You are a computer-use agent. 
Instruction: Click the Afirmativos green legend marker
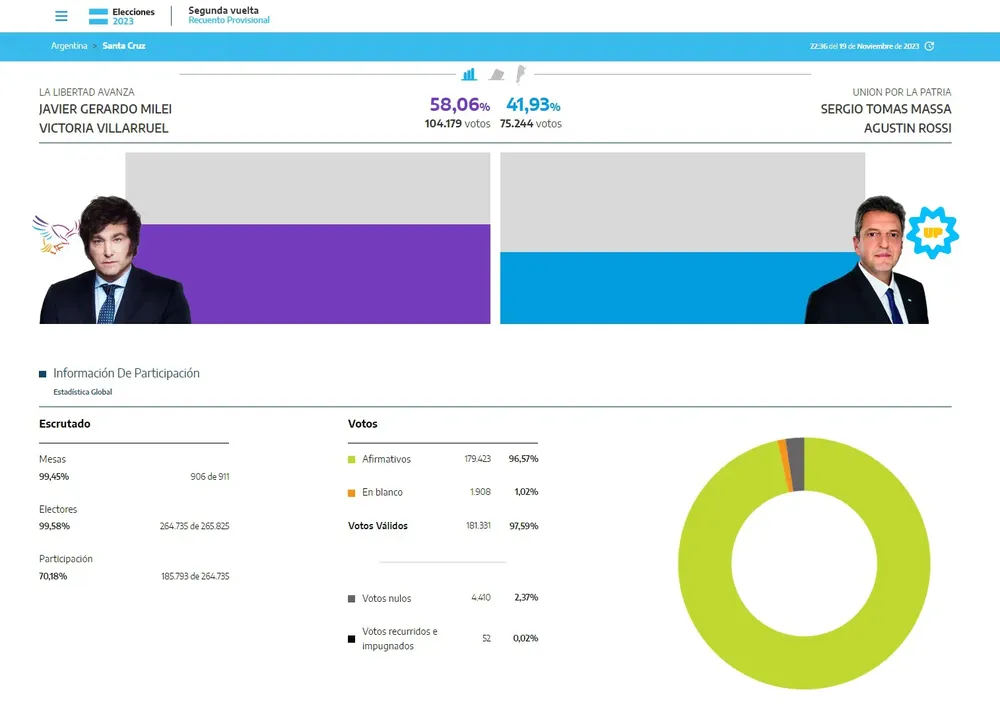tap(351, 459)
